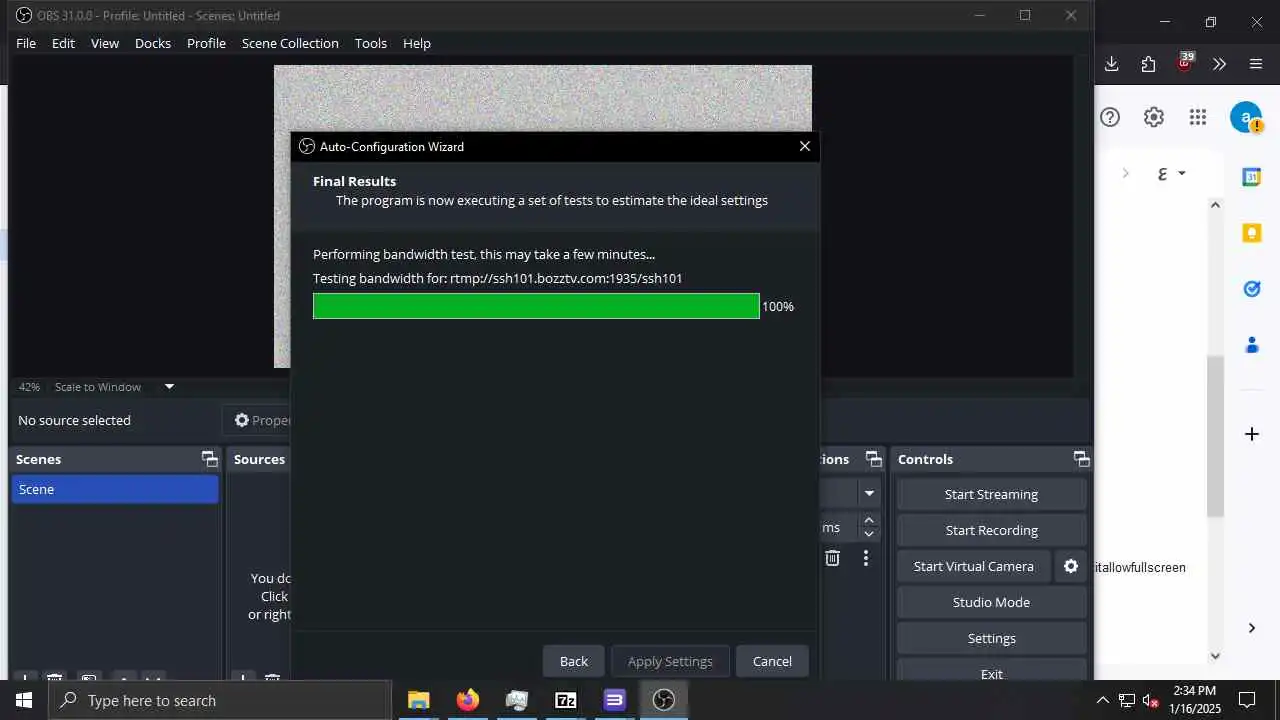The image size is (1280, 720).
Task: Get add-ons with plus icon
Action: point(1251,434)
